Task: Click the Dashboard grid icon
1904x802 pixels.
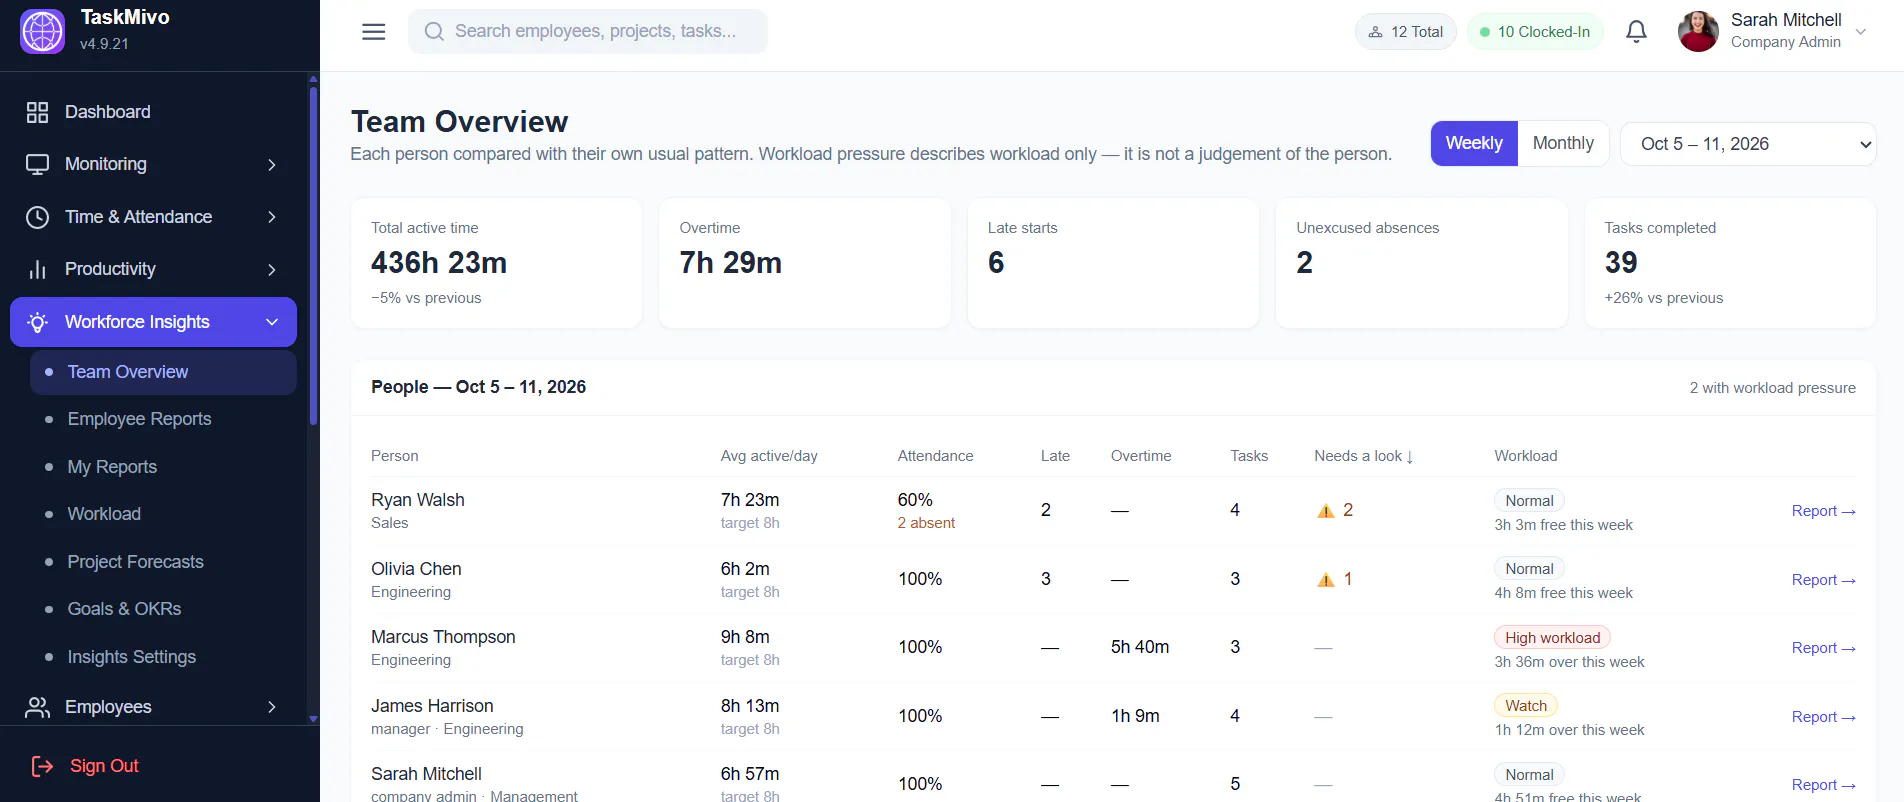Action: [37, 112]
